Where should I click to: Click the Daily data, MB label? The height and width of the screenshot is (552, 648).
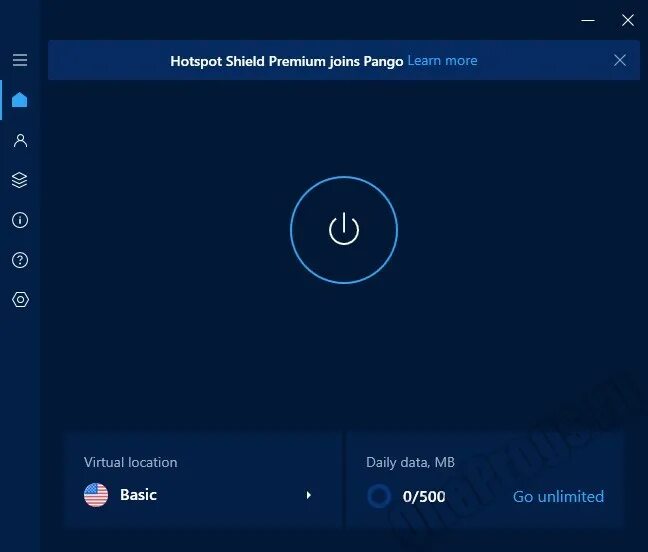point(410,462)
